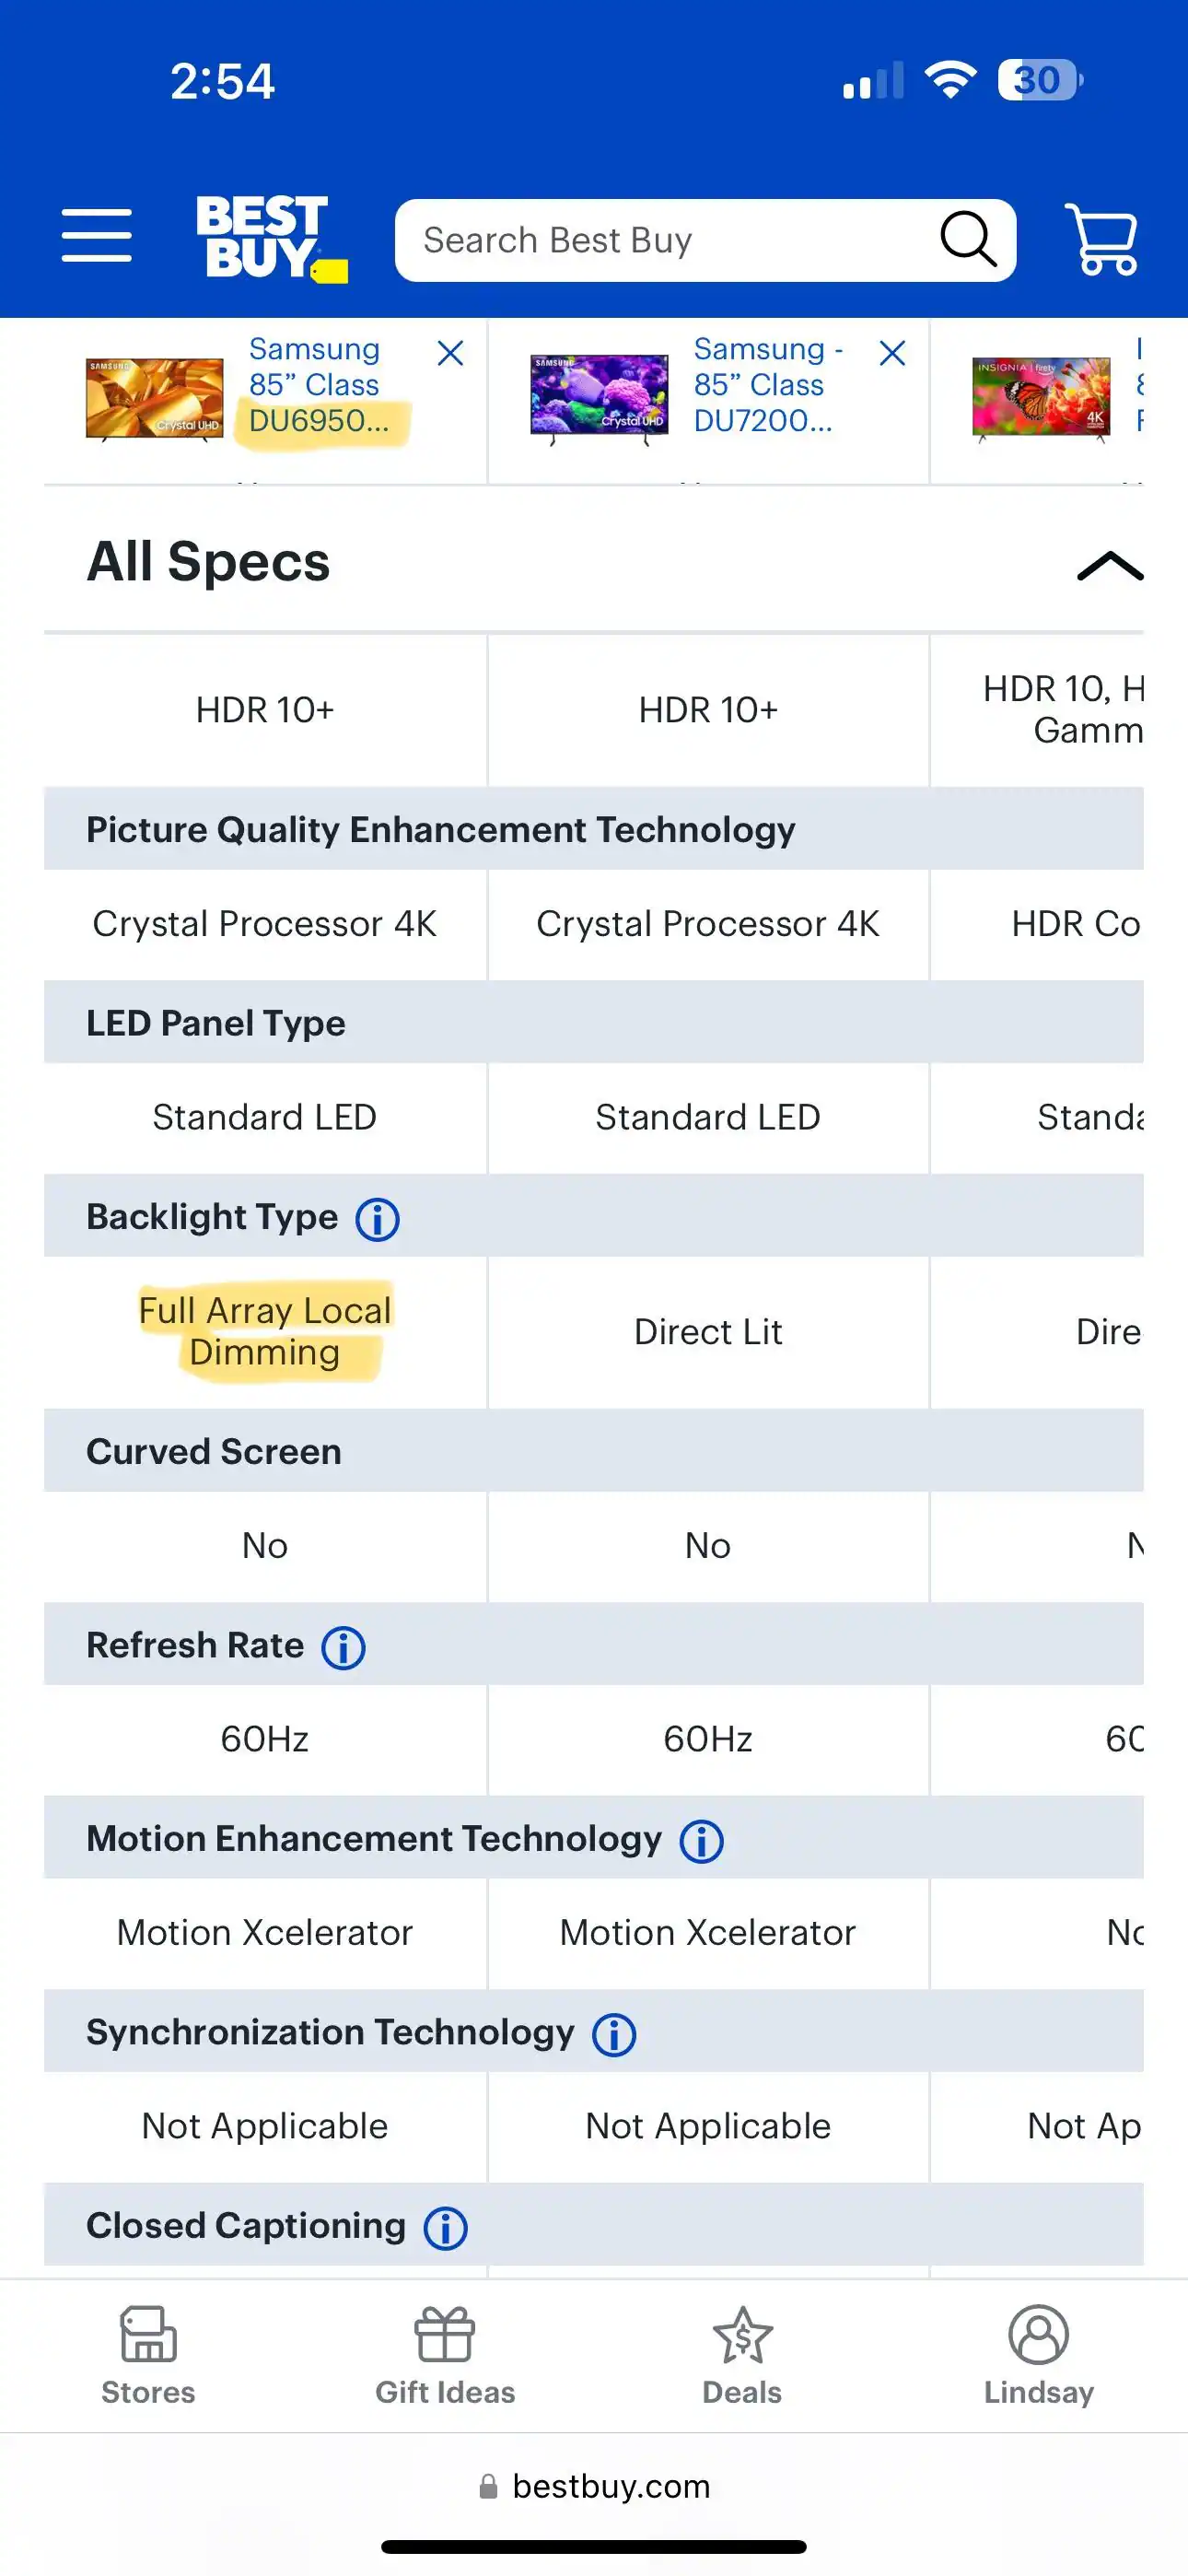Open the hamburger menu
Viewport: 1188px width, 2576px height.
(x=96, y=236)
